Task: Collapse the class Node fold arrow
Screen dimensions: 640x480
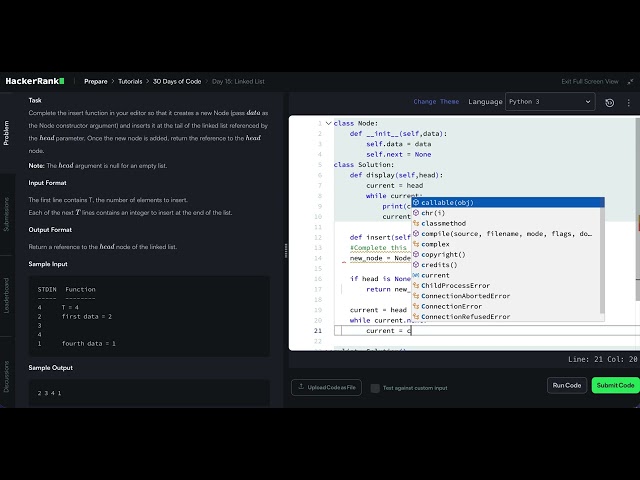Action: pyautogui.click(x=328, y=123)
